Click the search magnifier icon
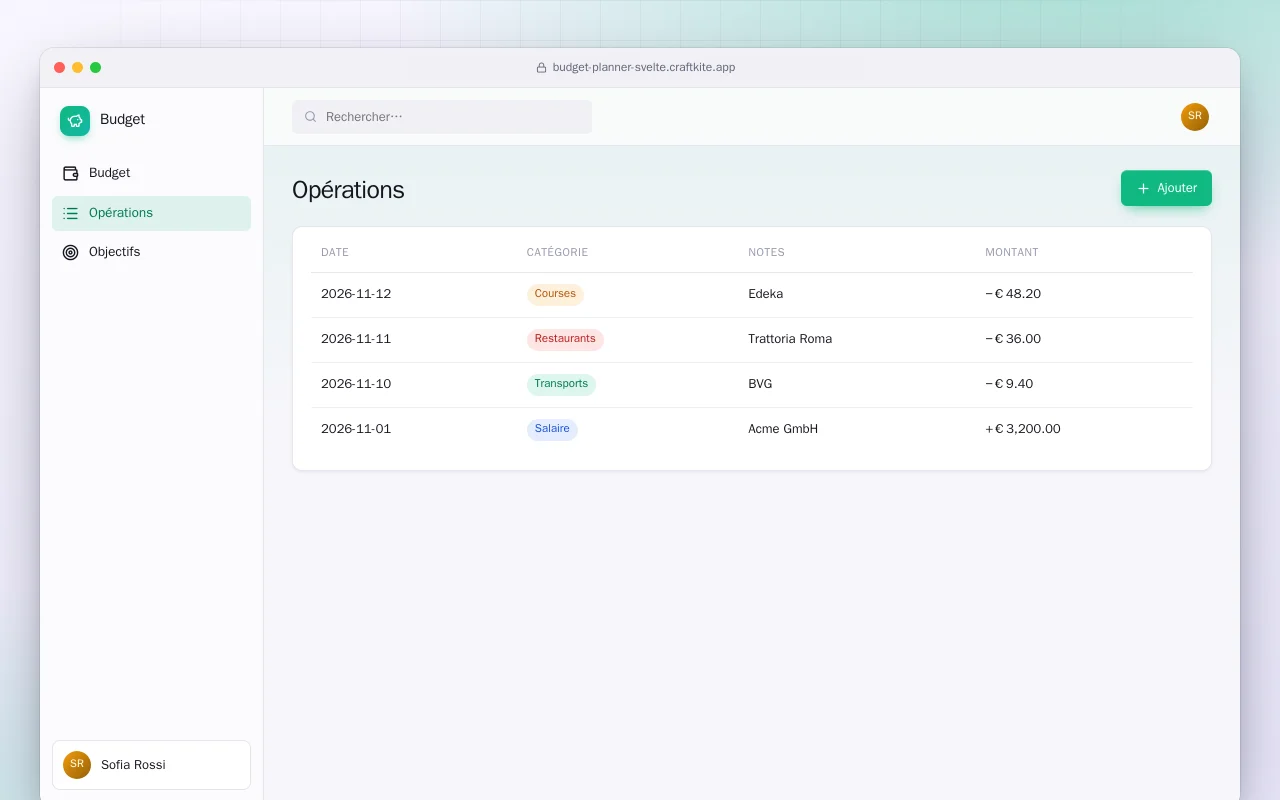Viewport: 1280px width, 800px height. click(311, 117)
